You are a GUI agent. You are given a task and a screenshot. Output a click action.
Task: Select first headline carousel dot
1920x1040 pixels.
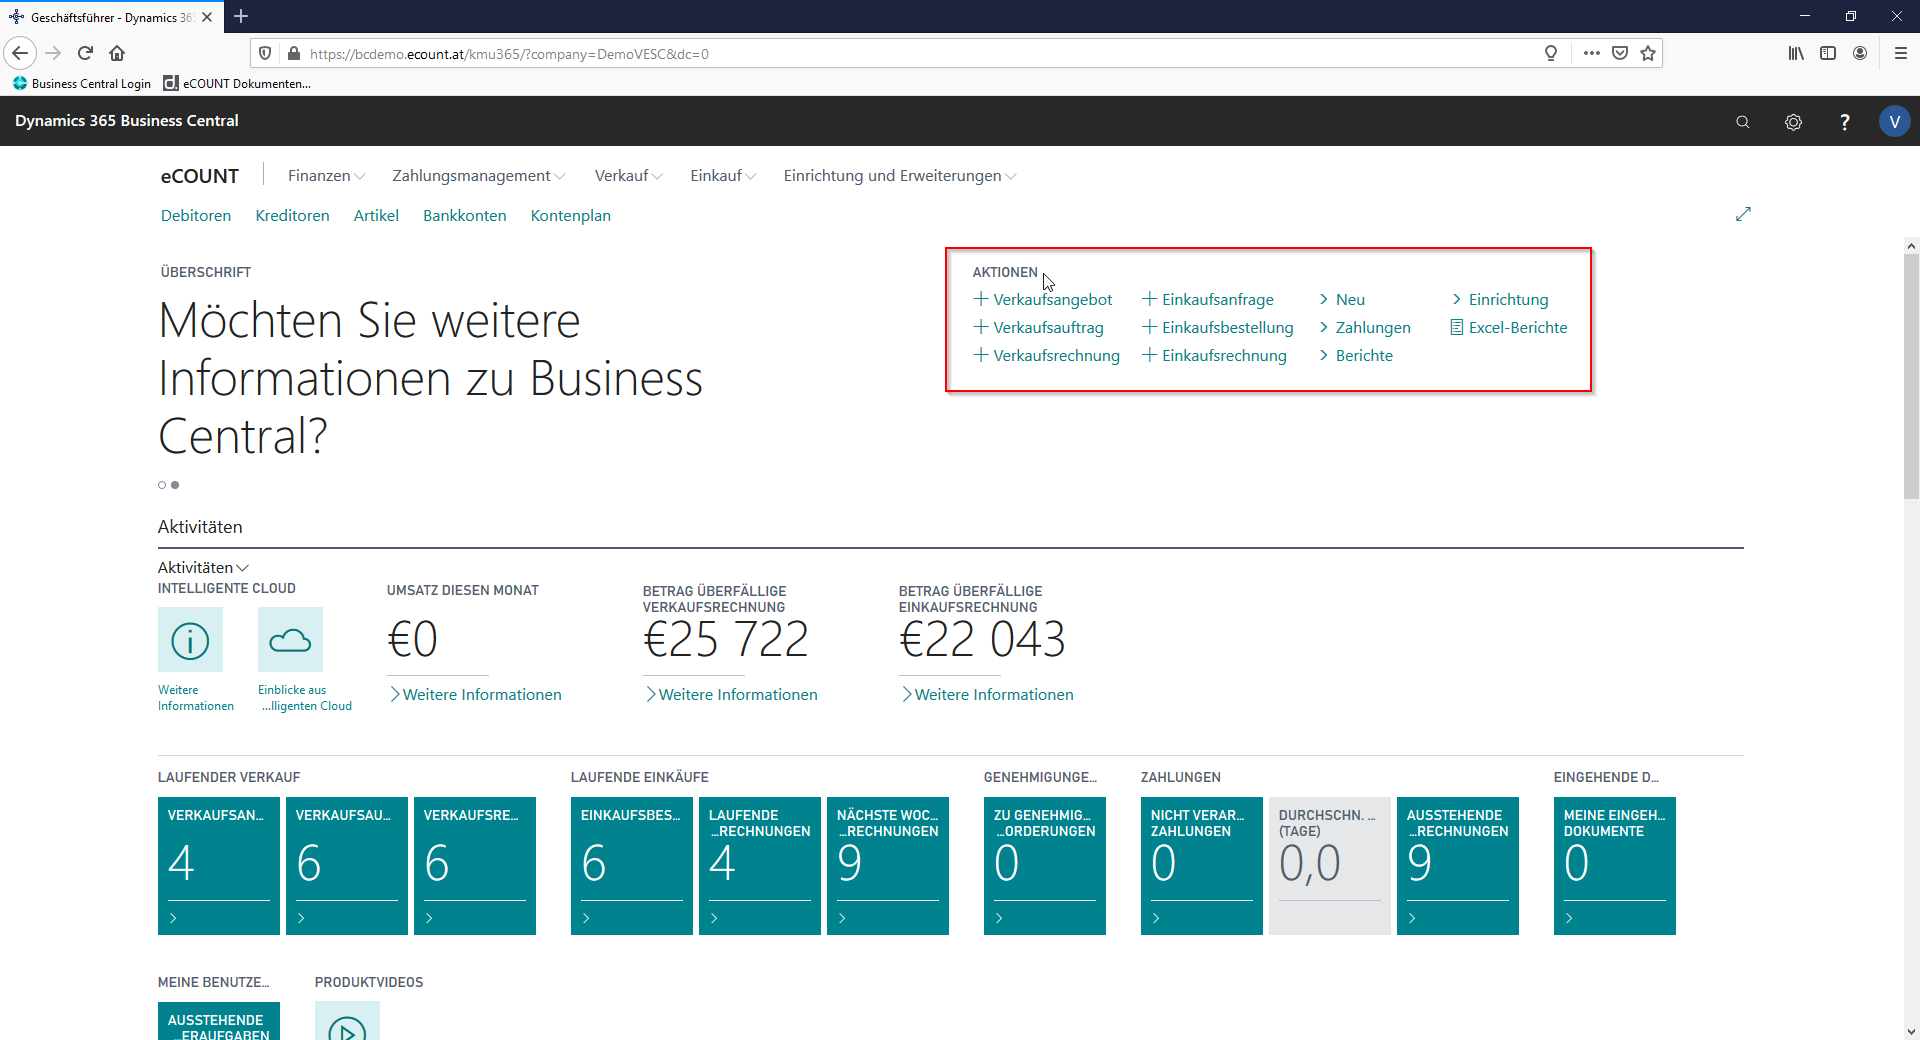[x=162, y=485]
